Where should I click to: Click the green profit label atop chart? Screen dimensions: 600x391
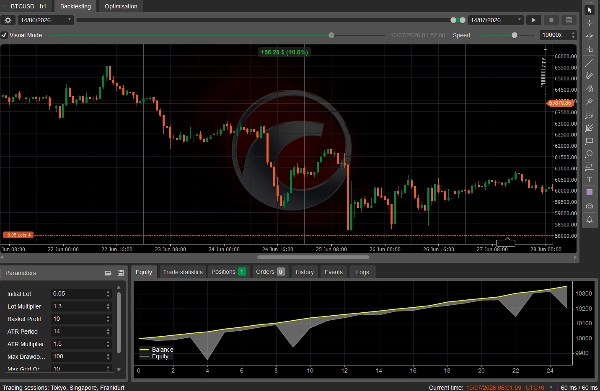[284, 52]
